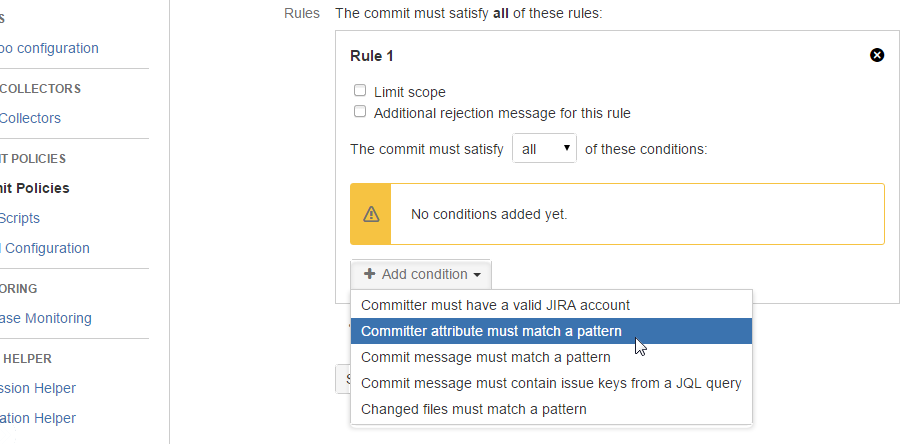
Task: Enable the Limit scope checkbox
Action: 360,91
